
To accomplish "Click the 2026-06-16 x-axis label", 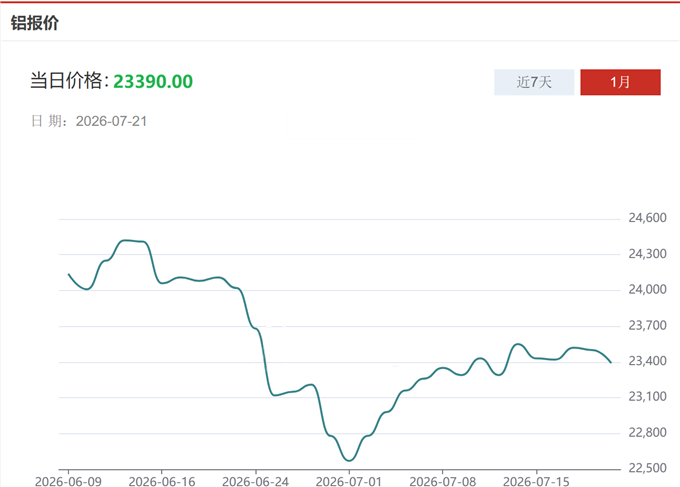I will 162,481.
